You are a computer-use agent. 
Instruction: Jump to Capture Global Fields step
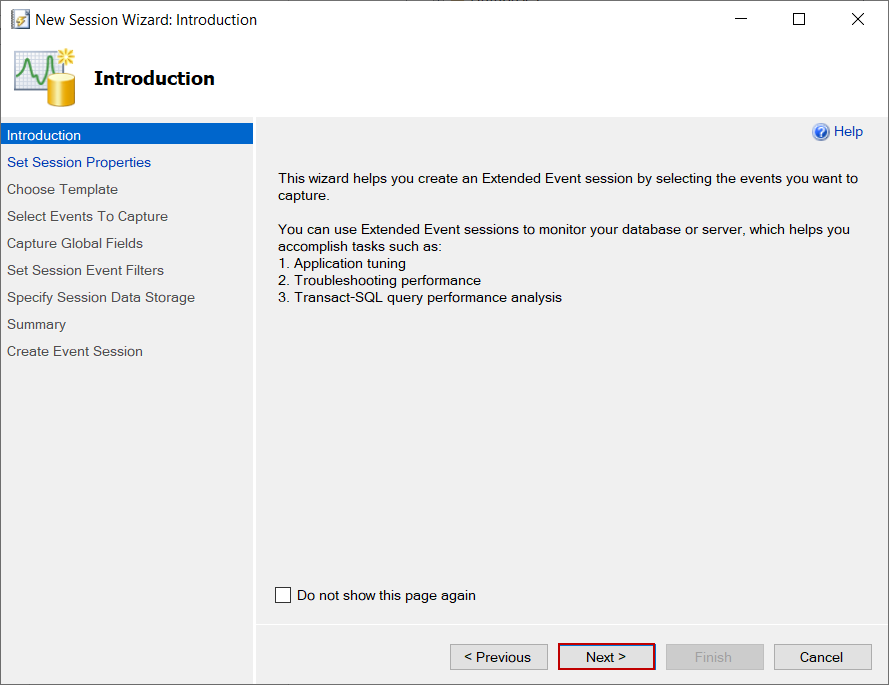click(x=75, y=243)
